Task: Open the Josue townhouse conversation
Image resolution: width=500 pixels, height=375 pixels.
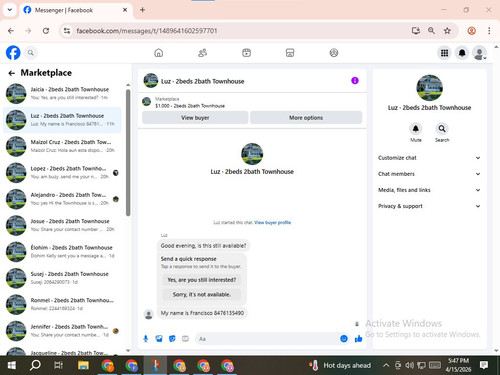Action: click(x=63, y=225)
